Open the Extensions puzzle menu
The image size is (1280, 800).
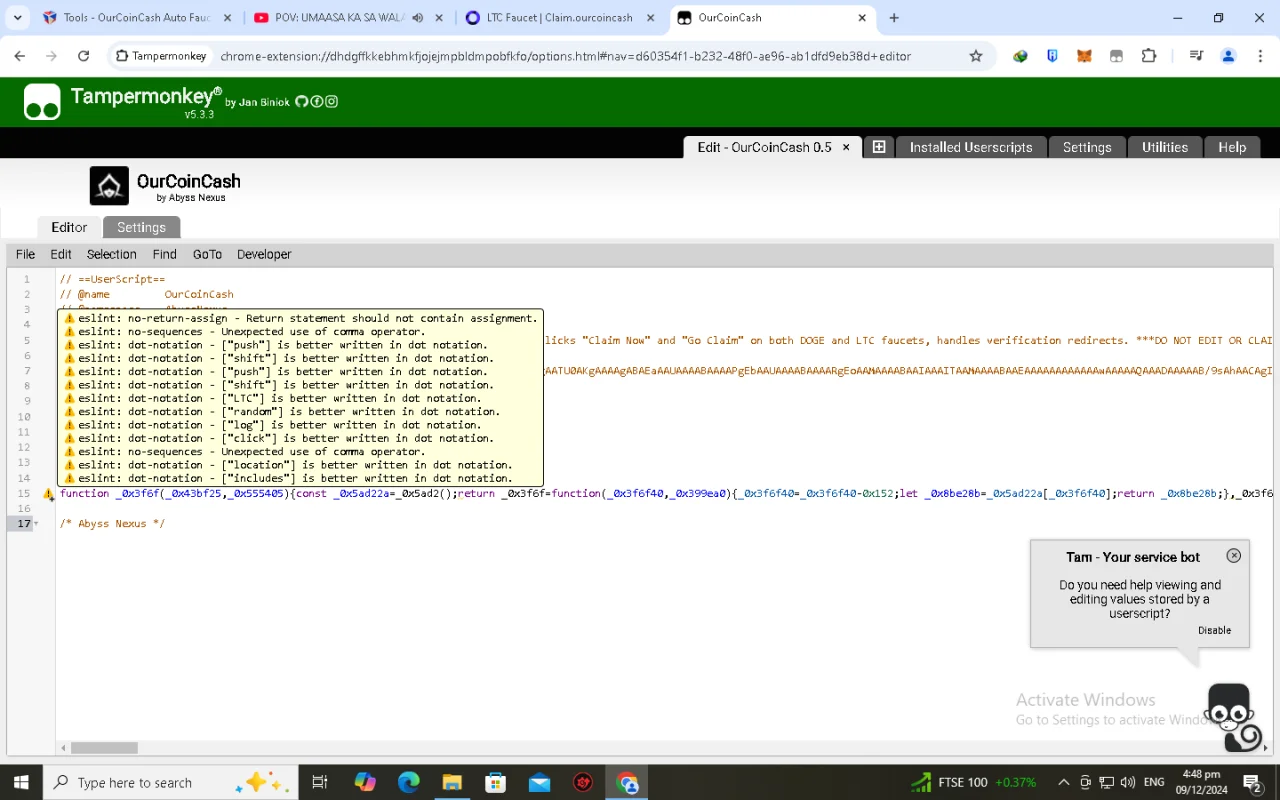(1149, 56)
